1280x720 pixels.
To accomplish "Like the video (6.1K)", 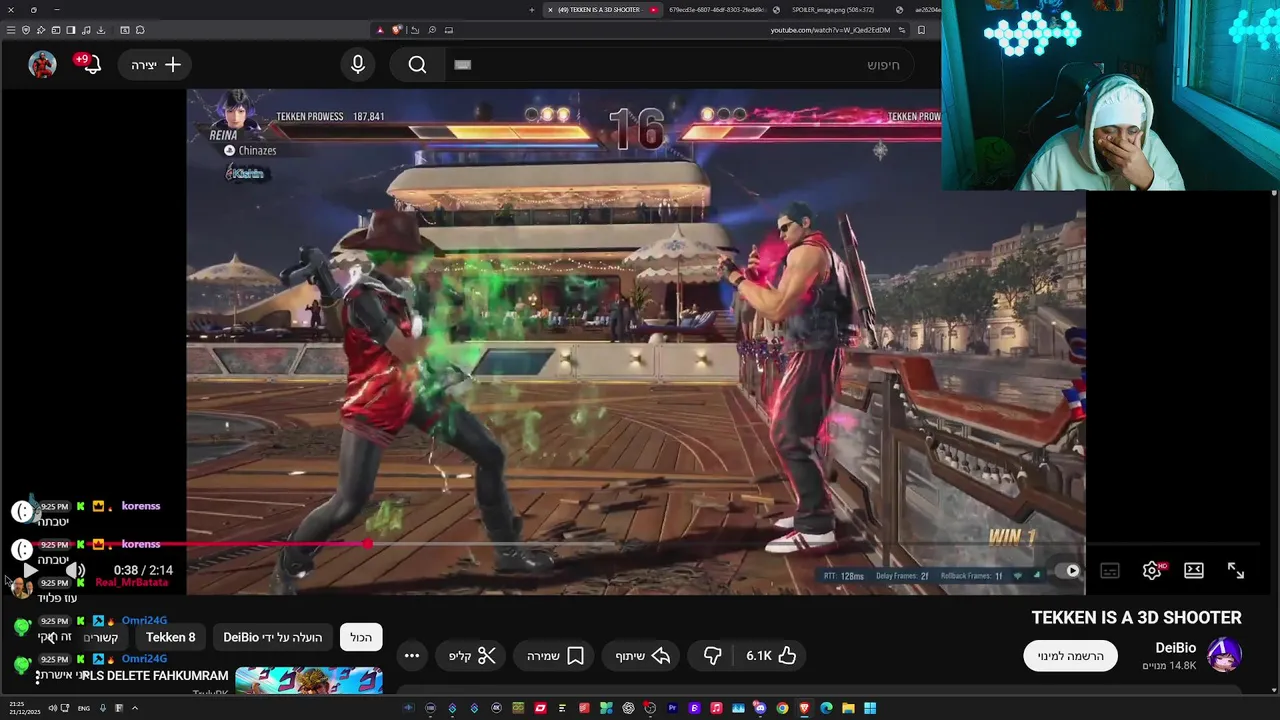I will pos(771,656).
